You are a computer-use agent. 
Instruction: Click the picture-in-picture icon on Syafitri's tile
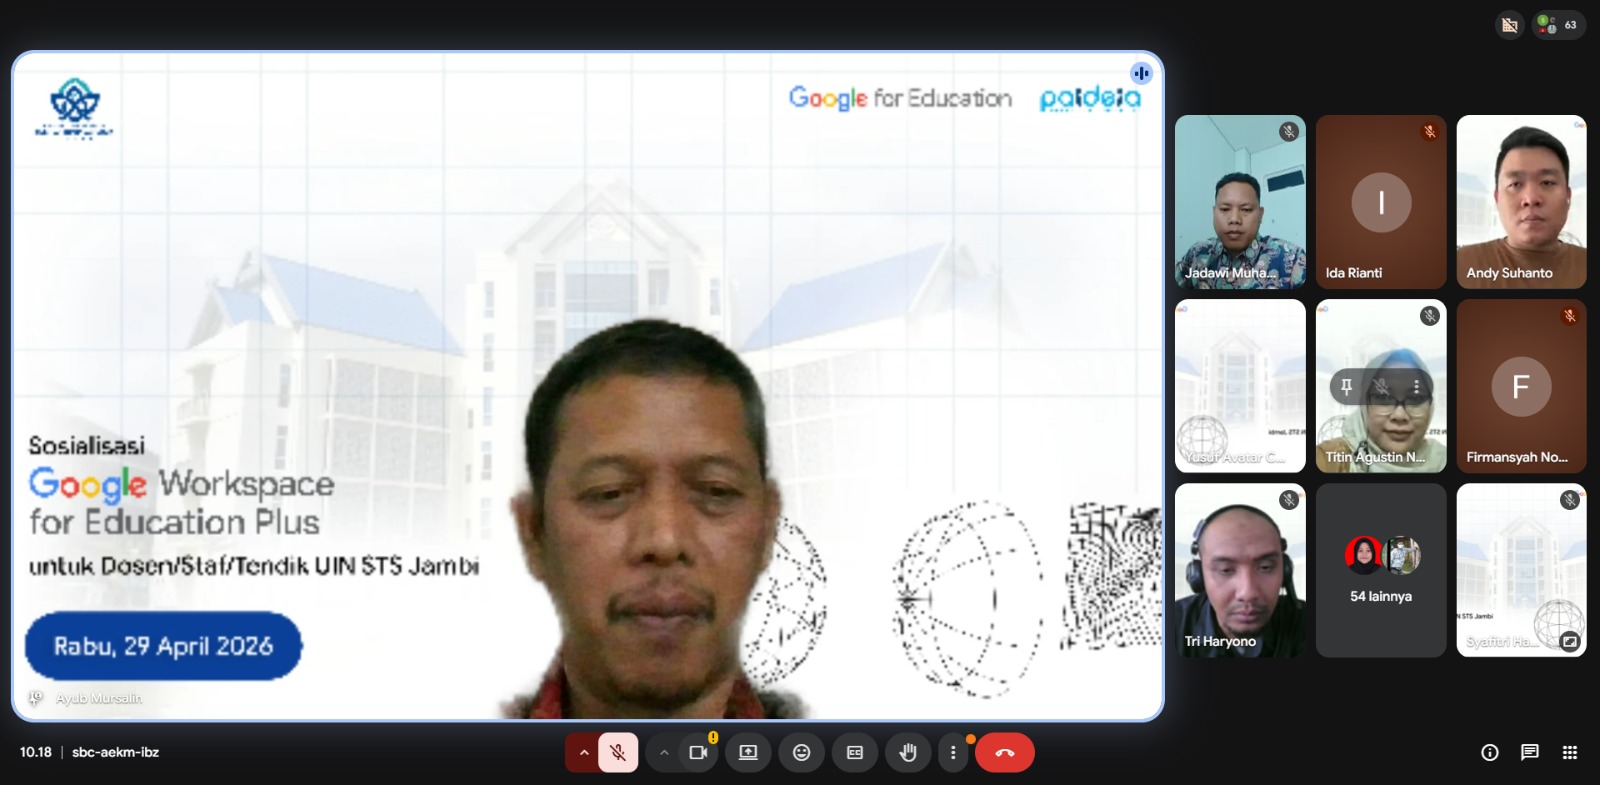click(x=1570, y=641)
